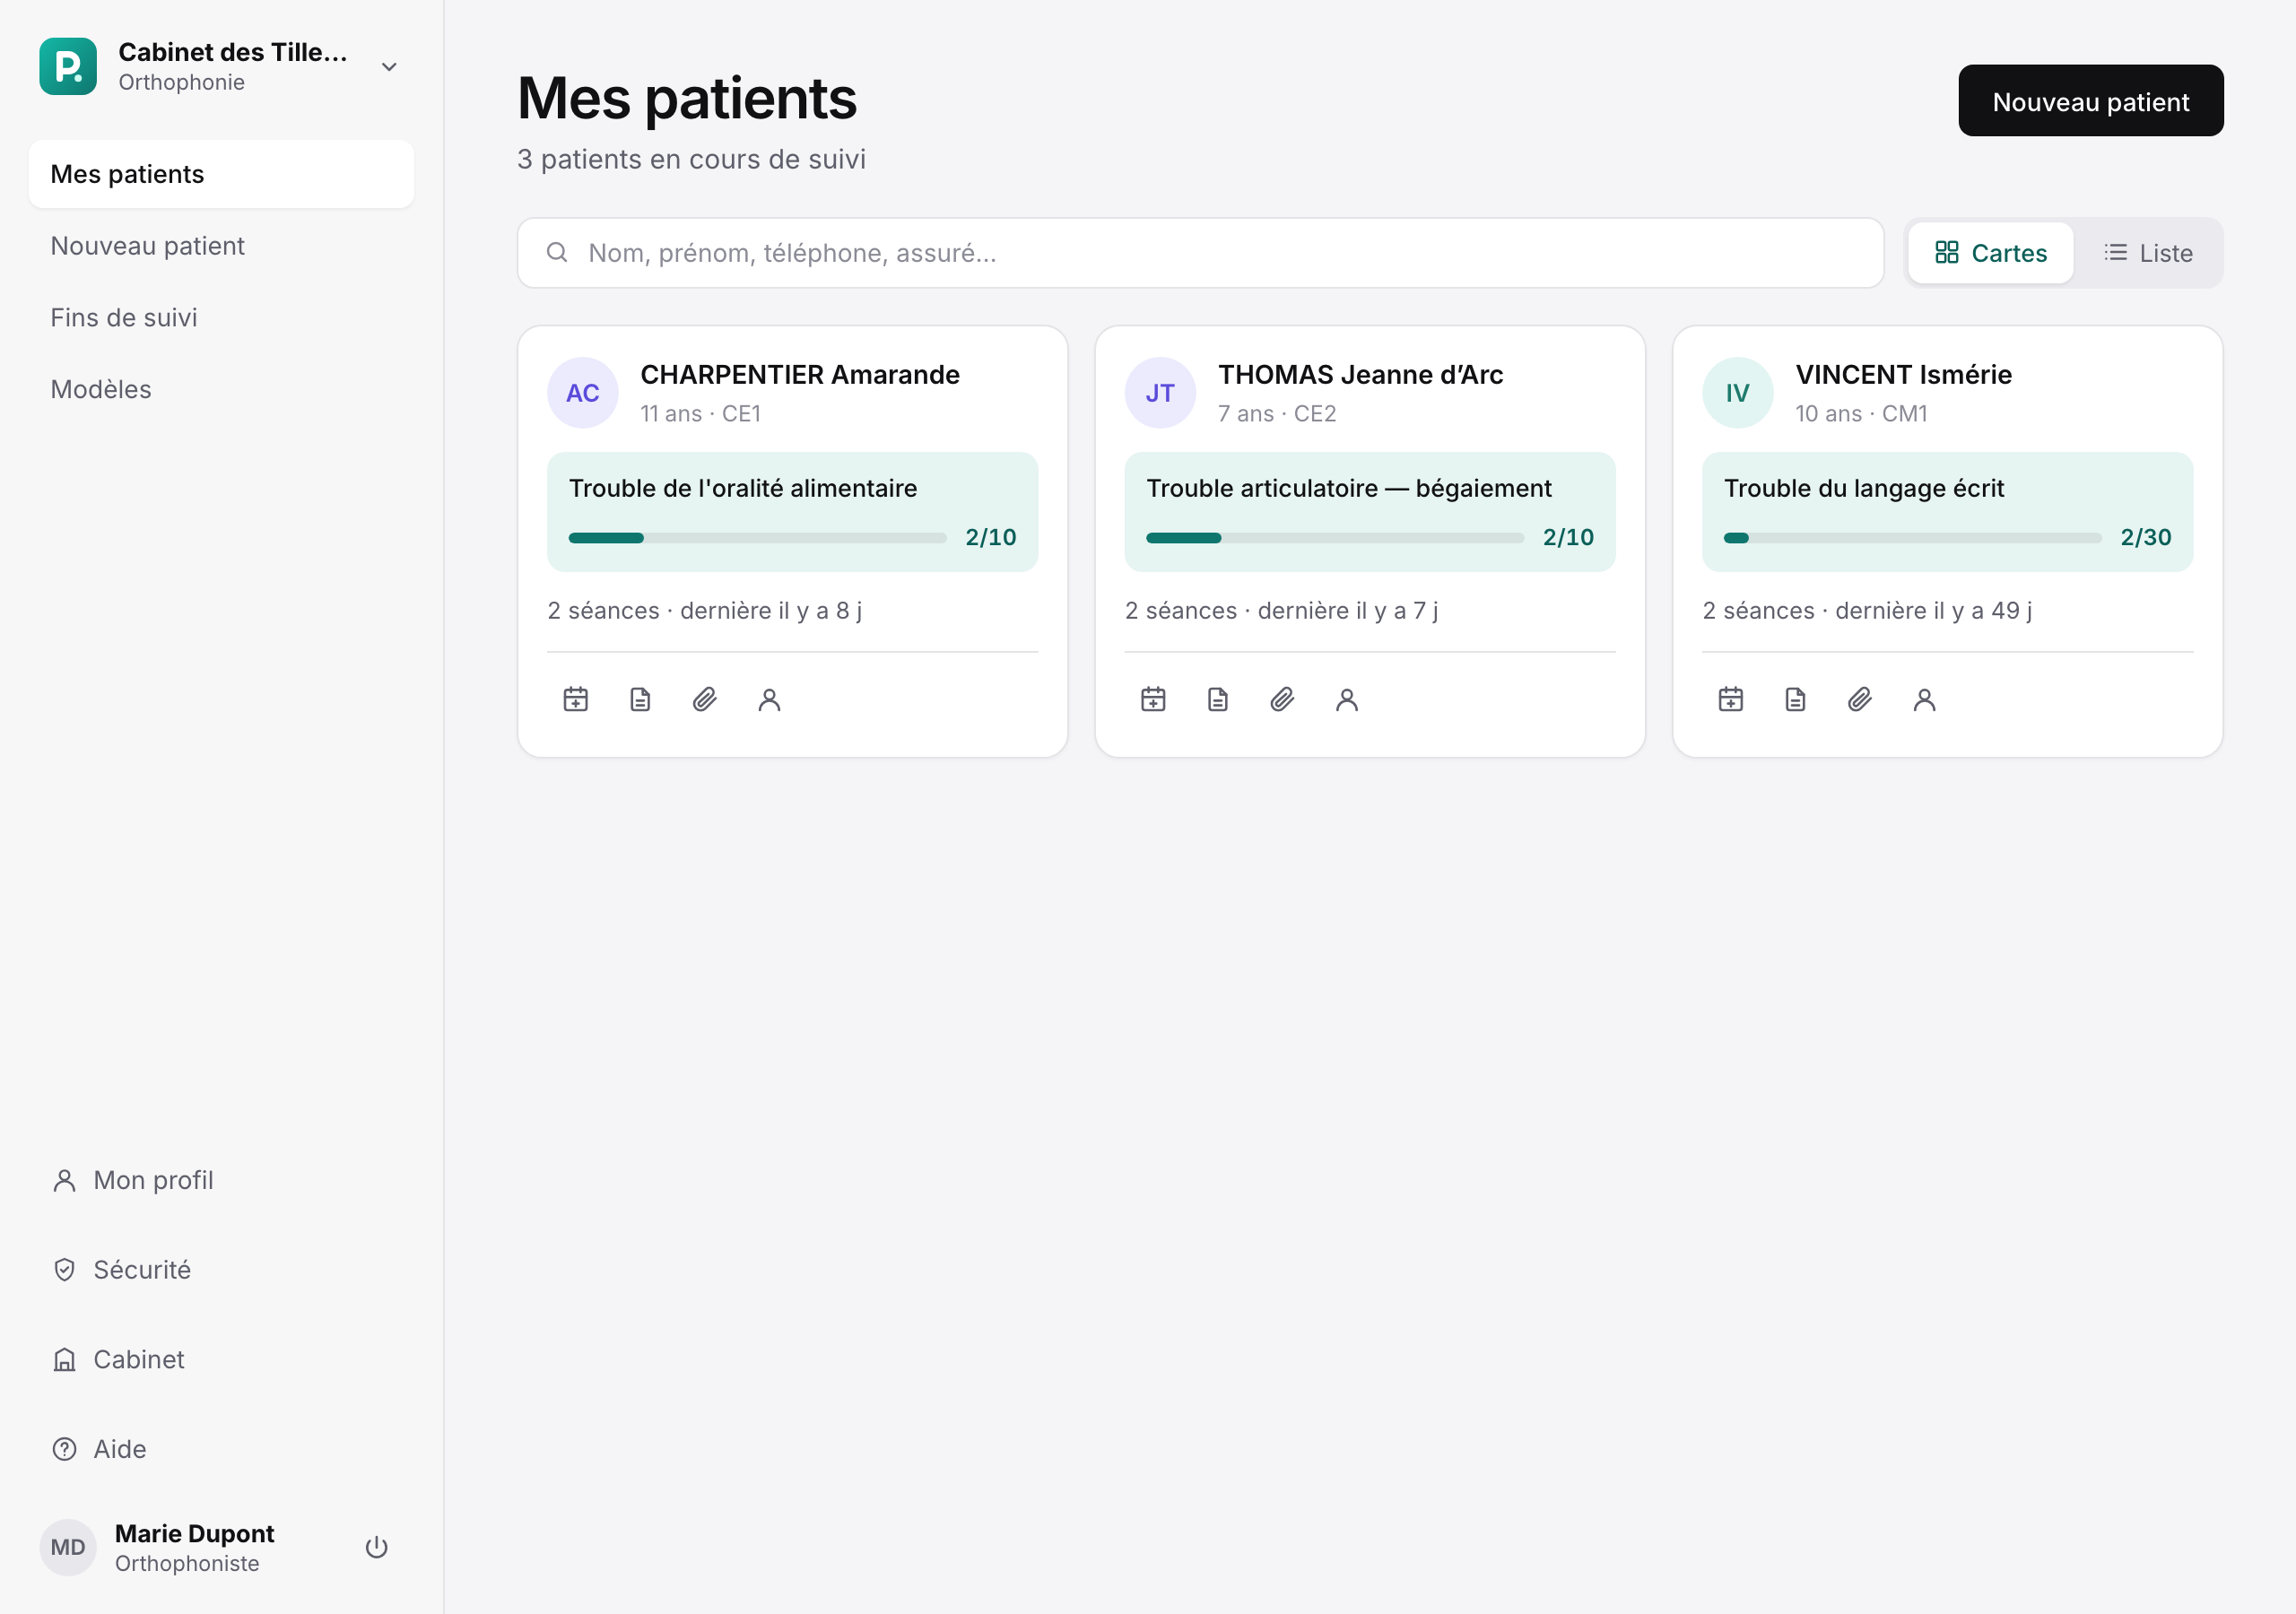Screen dimensions: 2296x1614
Task: Click the MD user avatar
Action: pyautogui.click(x=68, y=1547)
